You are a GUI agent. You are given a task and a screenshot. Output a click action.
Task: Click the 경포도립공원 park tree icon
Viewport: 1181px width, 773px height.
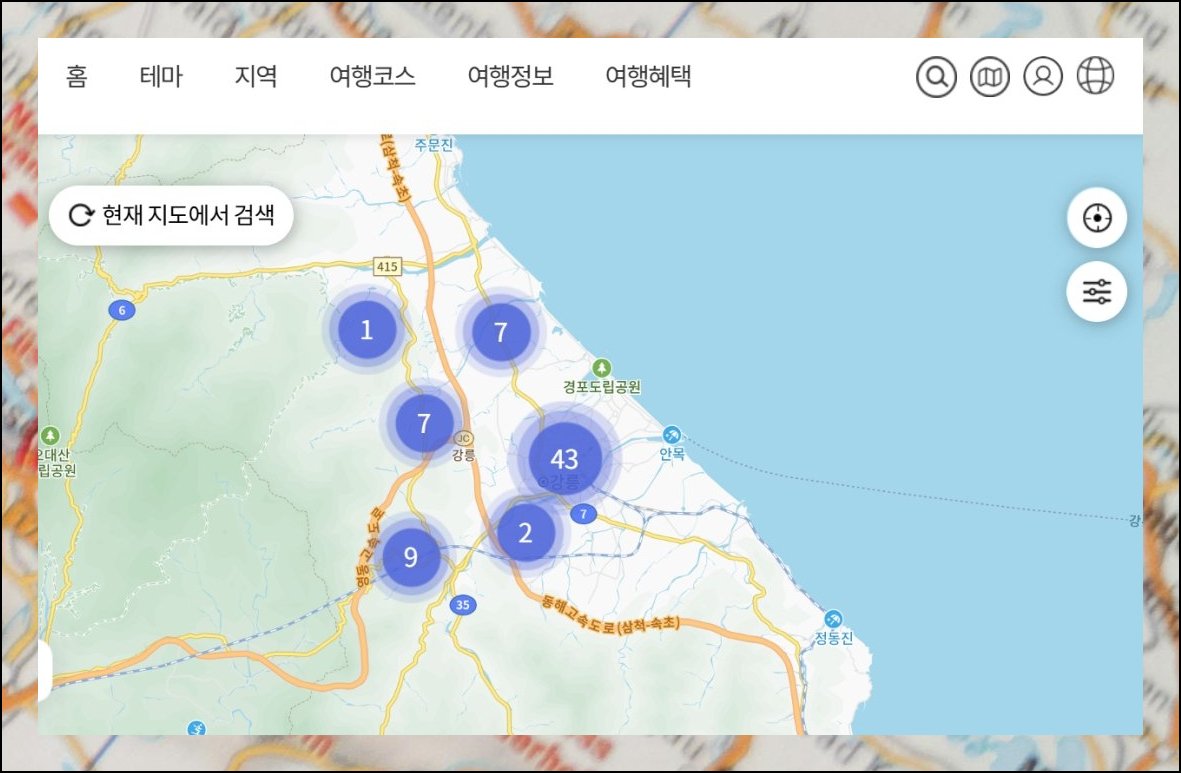pyautogui.click(x=601, y=368)
